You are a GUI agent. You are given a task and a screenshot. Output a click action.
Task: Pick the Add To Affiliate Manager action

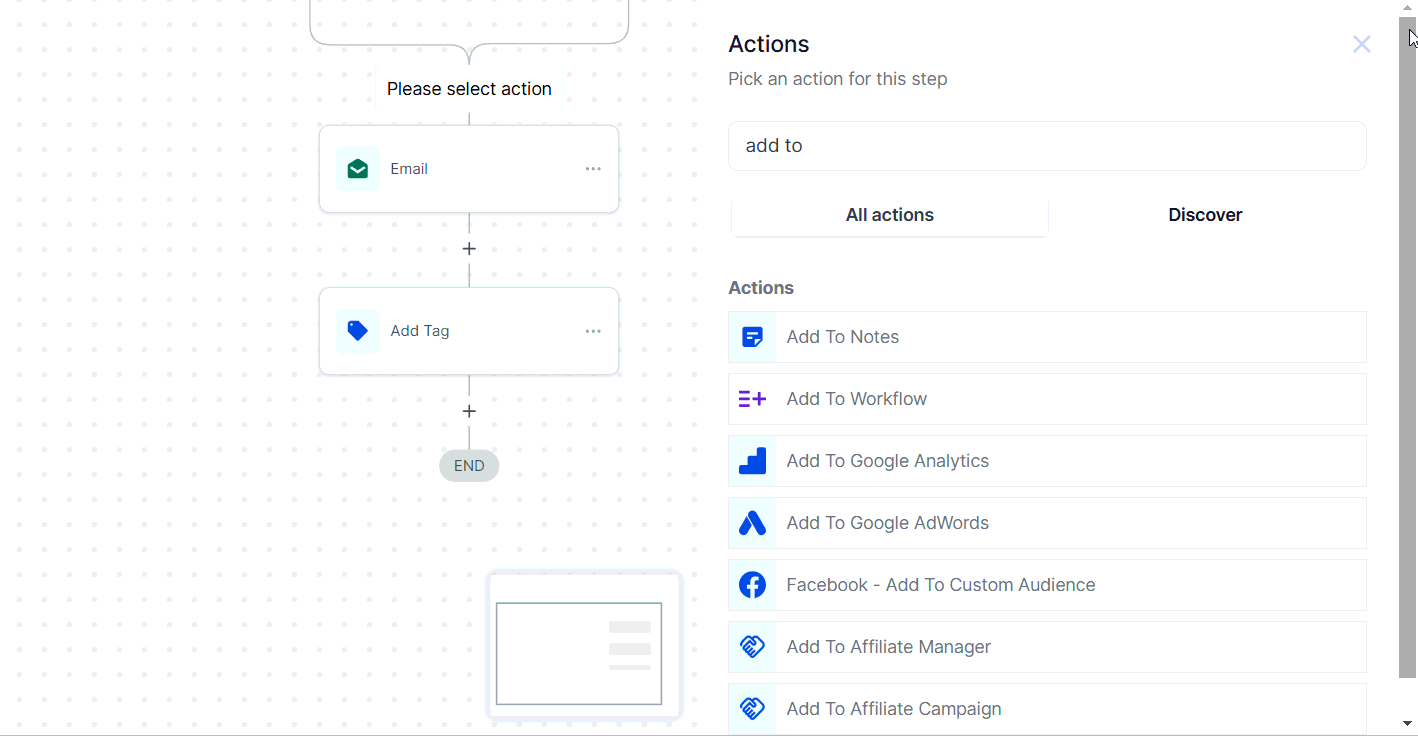1047,647
